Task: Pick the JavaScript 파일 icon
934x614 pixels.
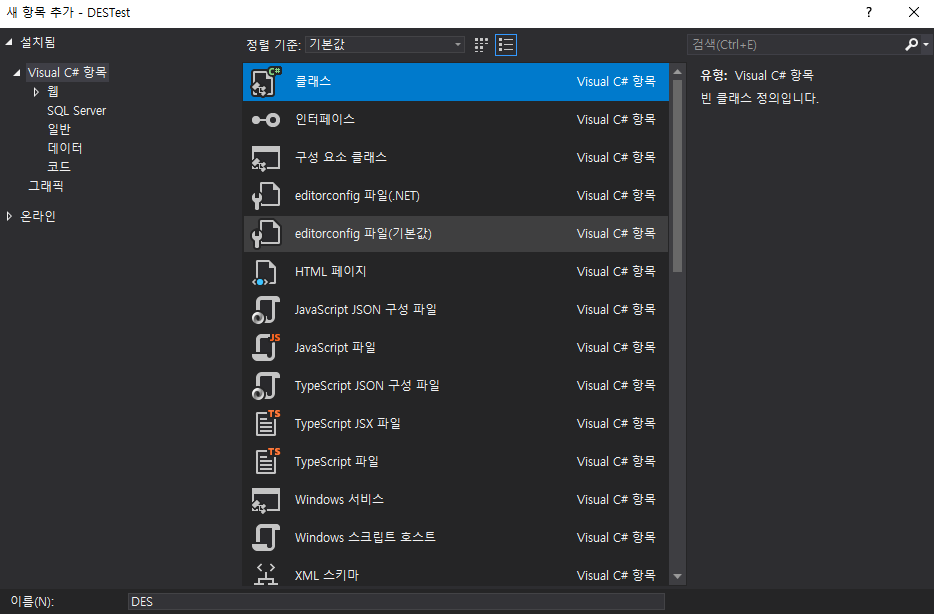Action: point(266,348)
